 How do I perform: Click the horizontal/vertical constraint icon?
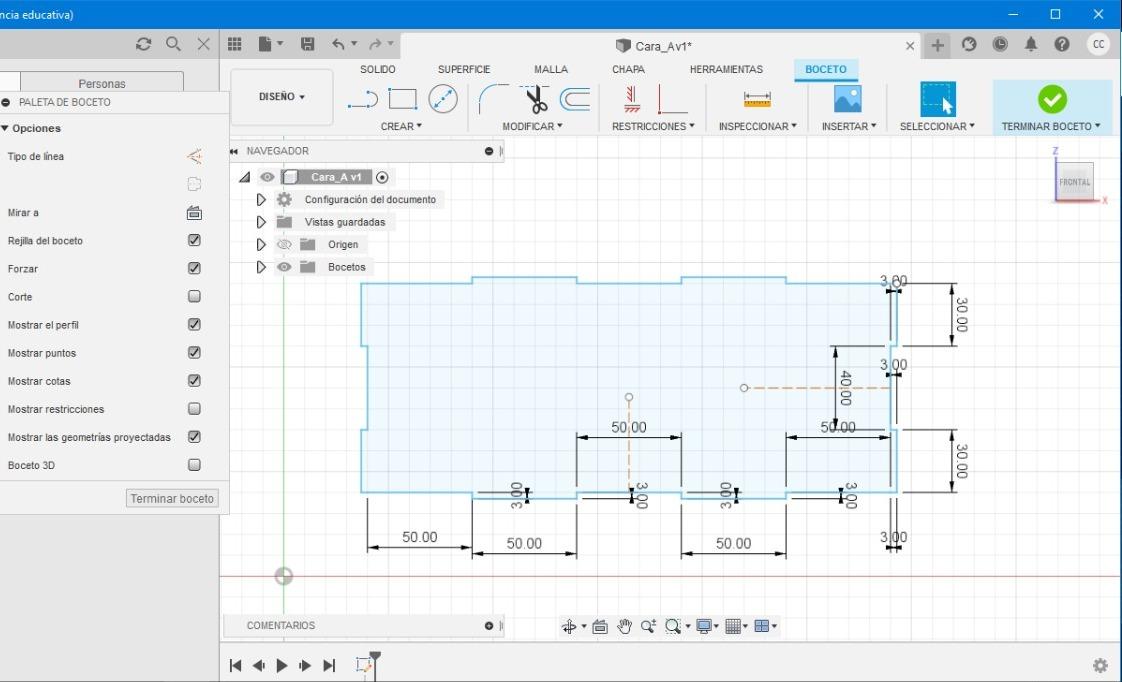click(x=632, y=99)
